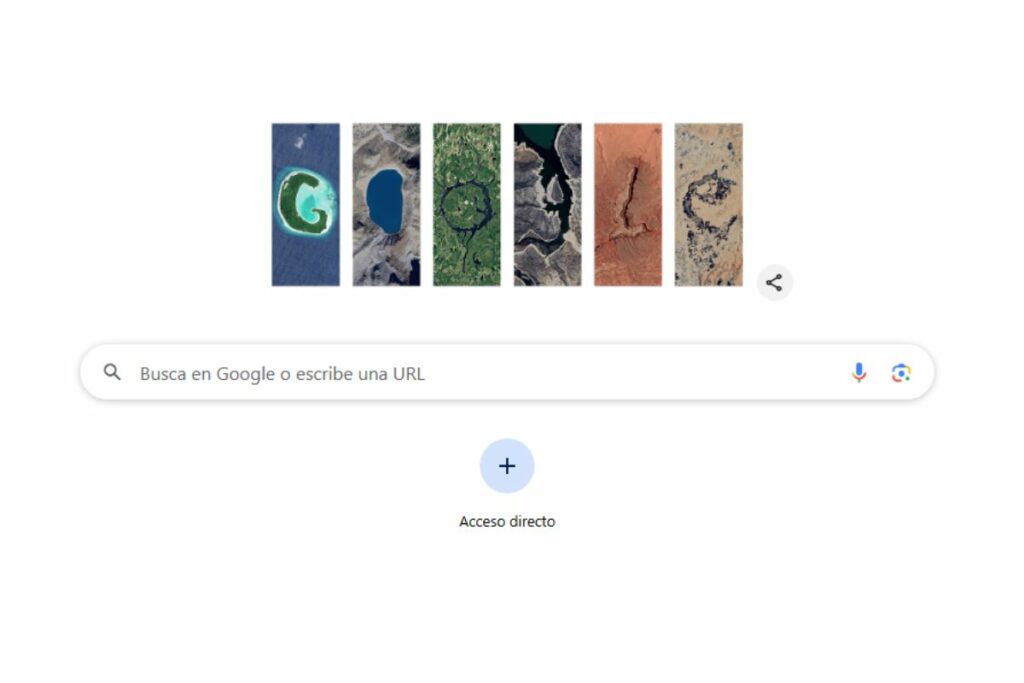Add a new shortcut with the plus button

coord(507,466)
